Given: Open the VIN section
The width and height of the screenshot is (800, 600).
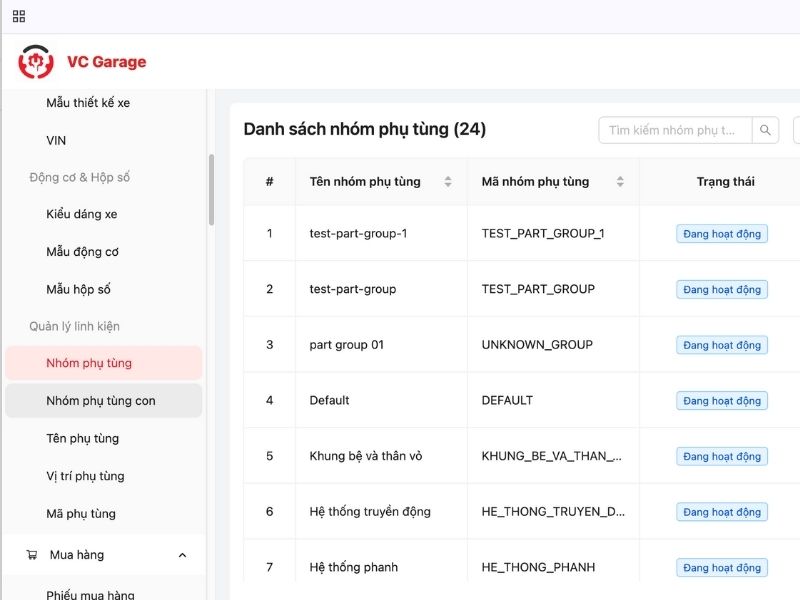Looking at the screenshot, I should tap(55, 140).
